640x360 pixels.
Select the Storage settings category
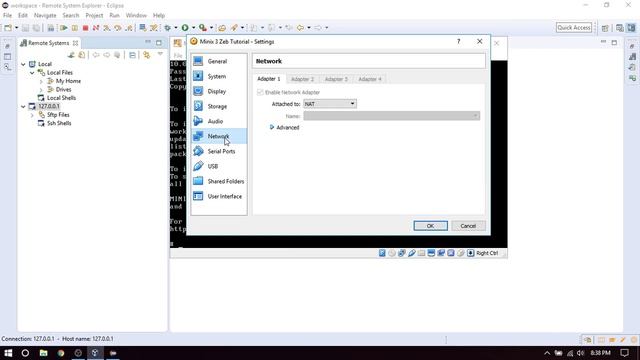[219, 106]
